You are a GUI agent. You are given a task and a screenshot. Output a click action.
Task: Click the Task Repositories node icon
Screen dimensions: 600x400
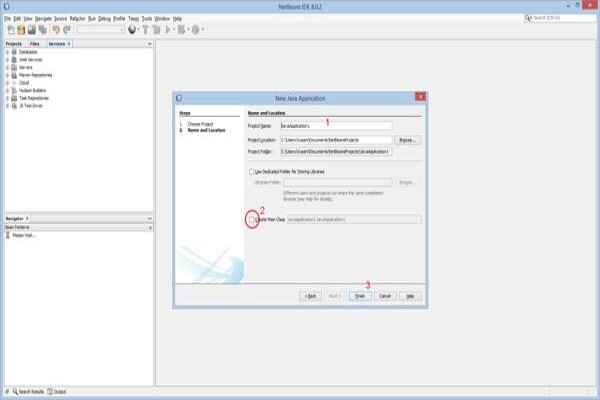(14, 98)
